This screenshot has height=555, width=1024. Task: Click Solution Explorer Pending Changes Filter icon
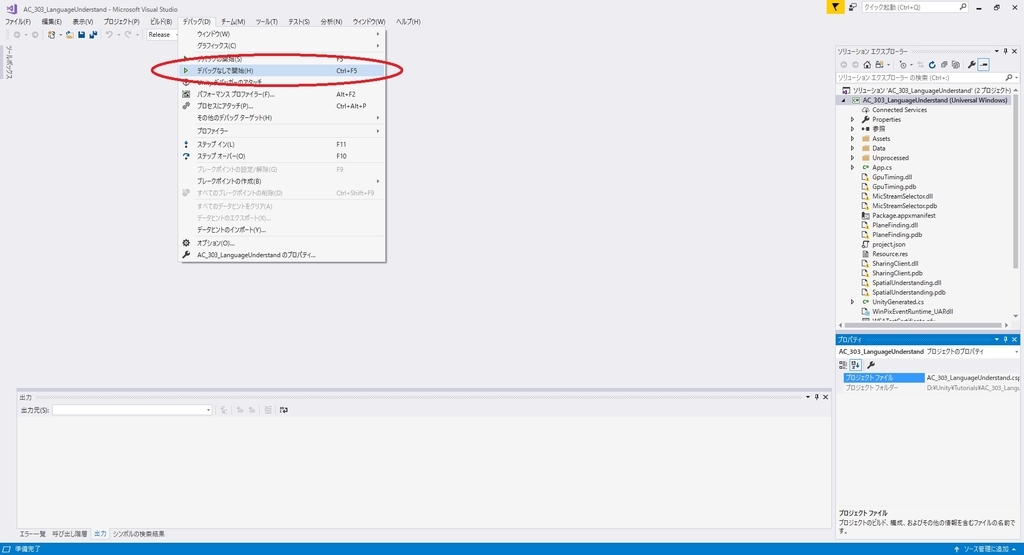click(904, 65)
